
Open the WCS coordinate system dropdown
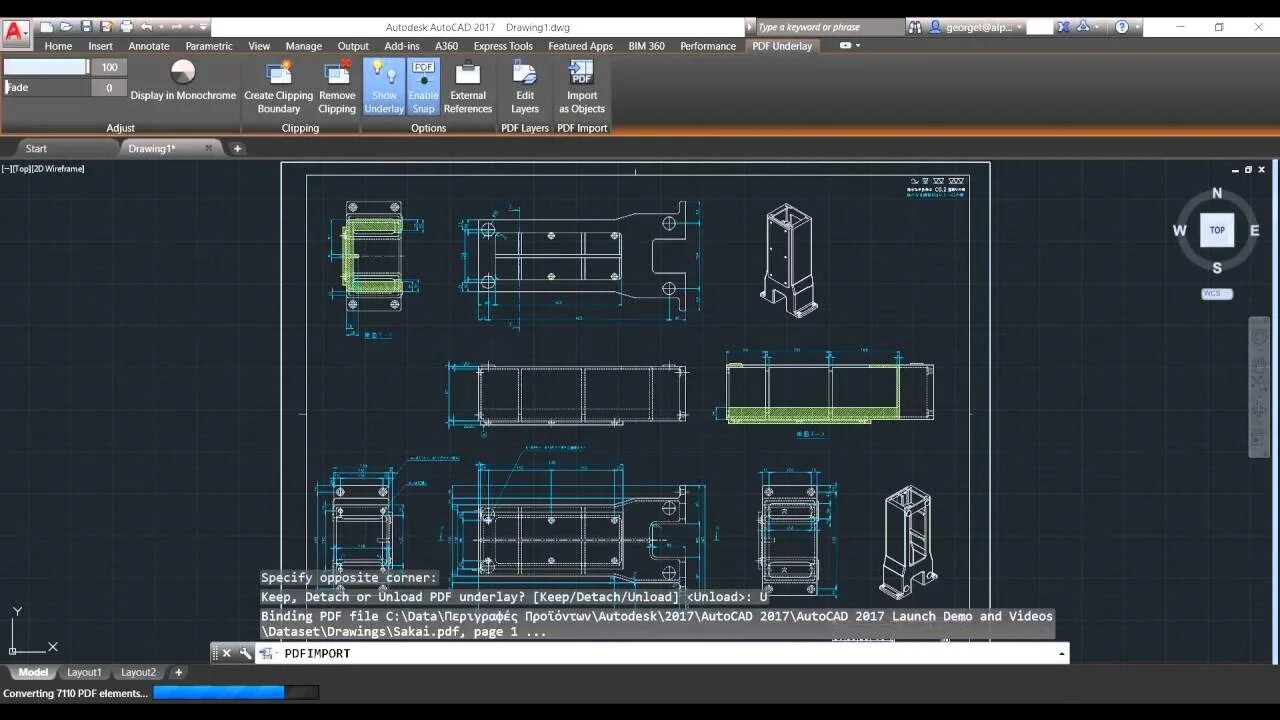(1217, 294)
